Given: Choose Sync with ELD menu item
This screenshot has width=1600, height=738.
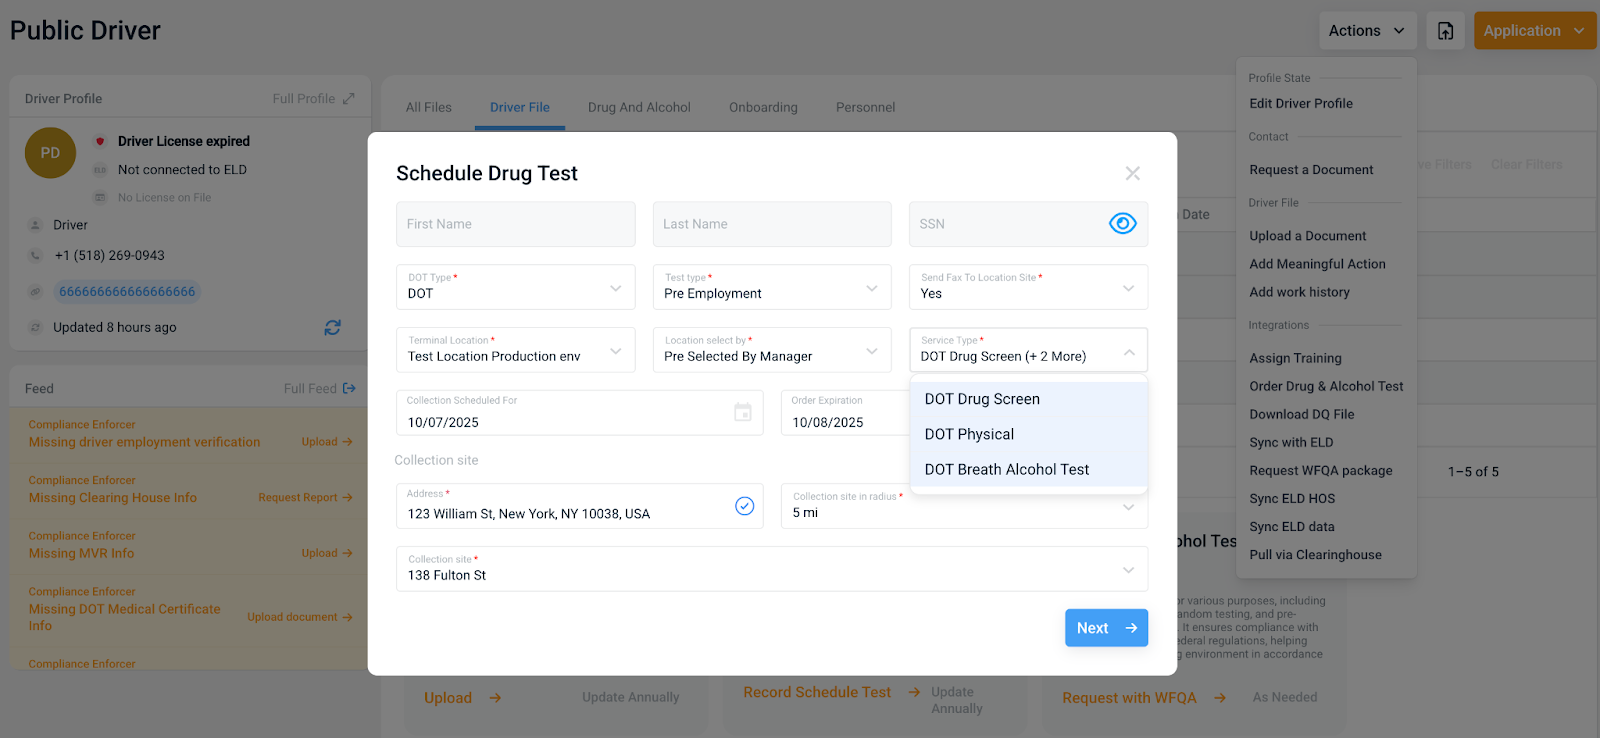Looking at the screenshot, I should click(x=1291, y=442).
